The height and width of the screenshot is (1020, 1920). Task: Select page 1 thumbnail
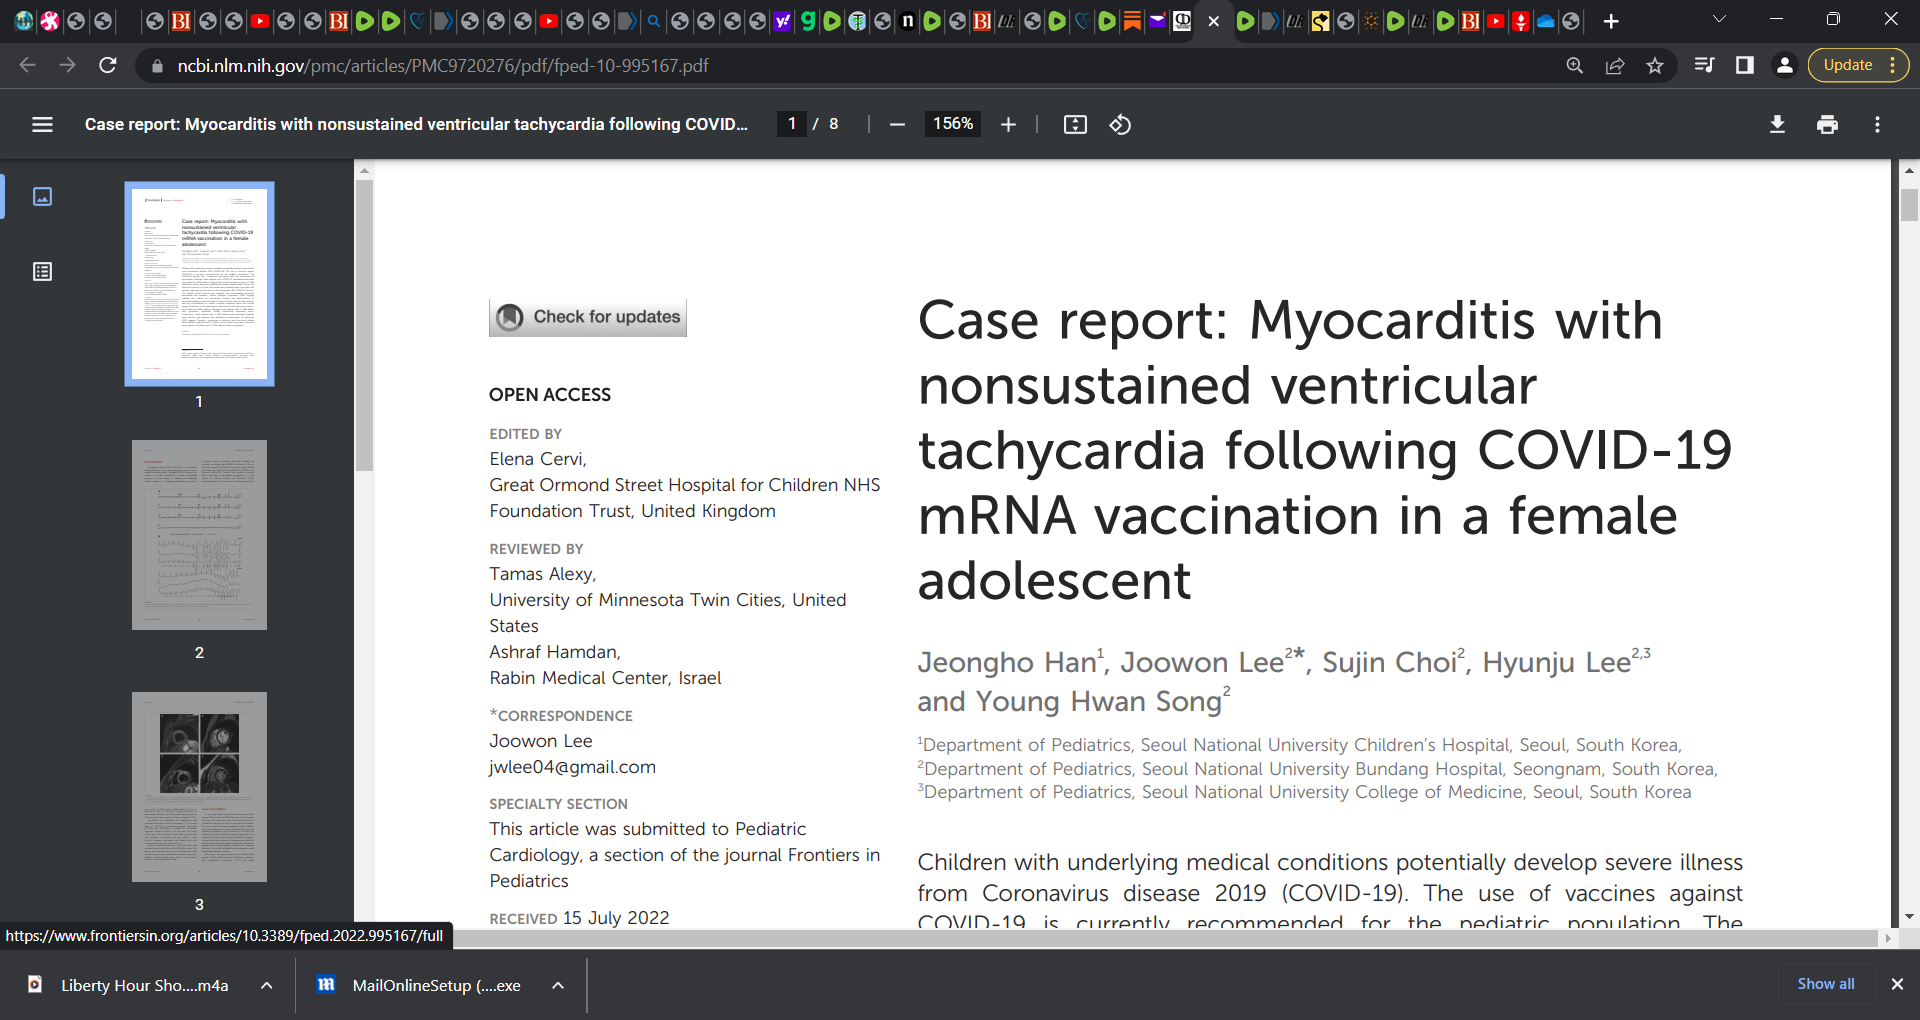199,284
